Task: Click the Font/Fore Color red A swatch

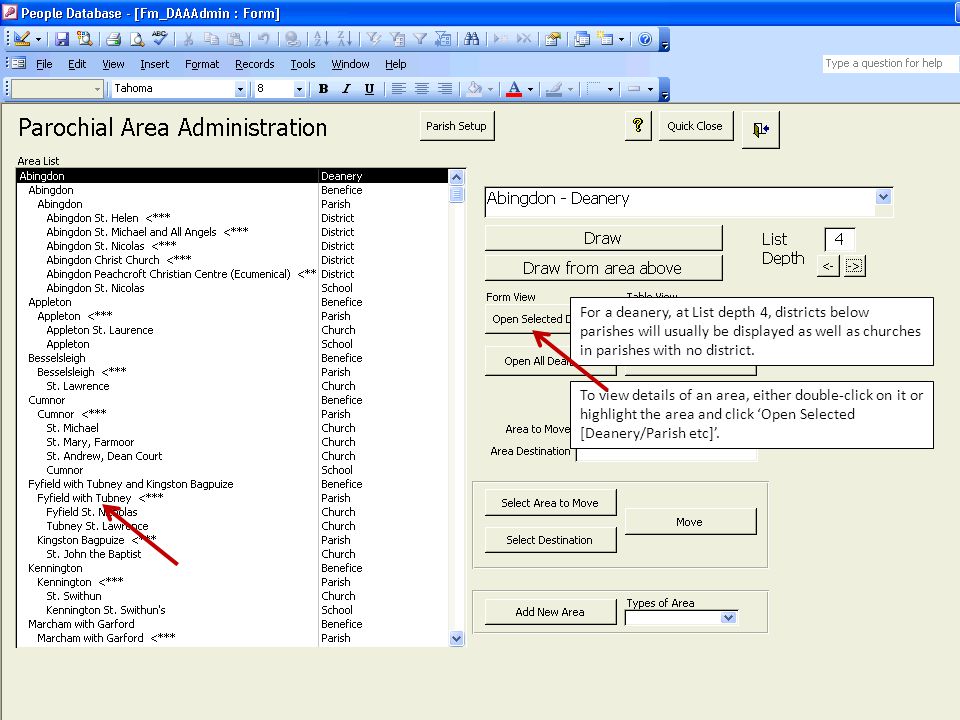Action: pyautogui.click(x=514, y=89)
